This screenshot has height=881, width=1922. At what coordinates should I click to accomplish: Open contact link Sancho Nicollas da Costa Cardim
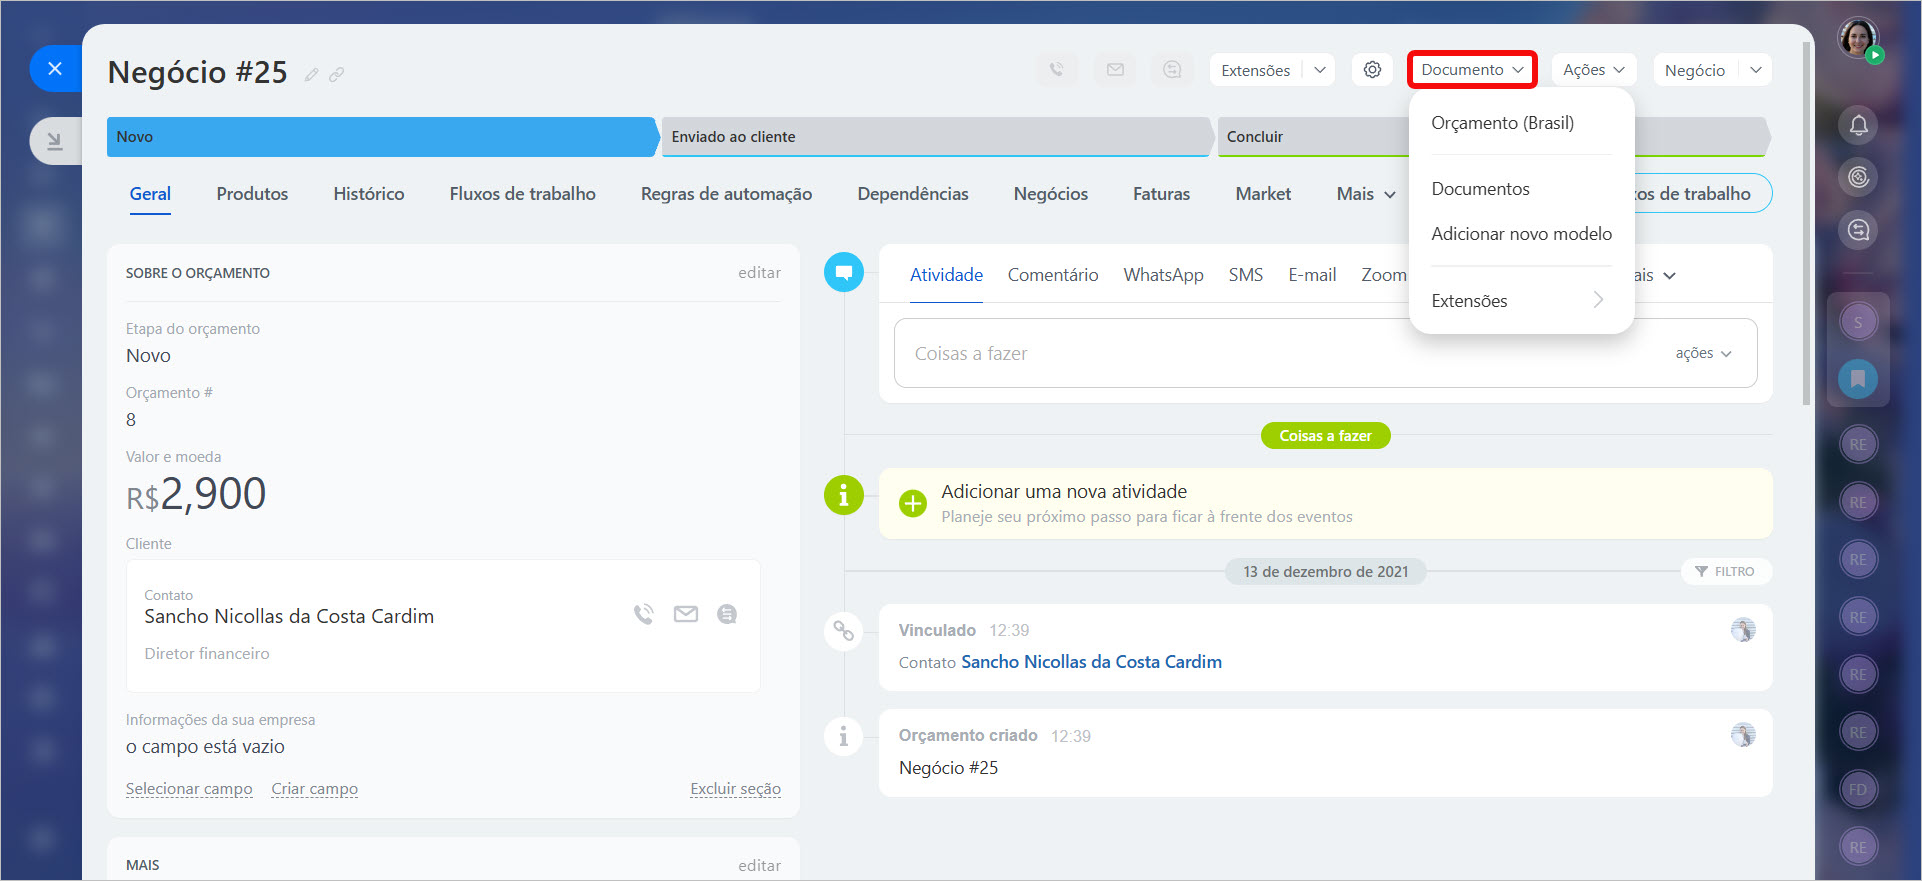click(1091, 662)
